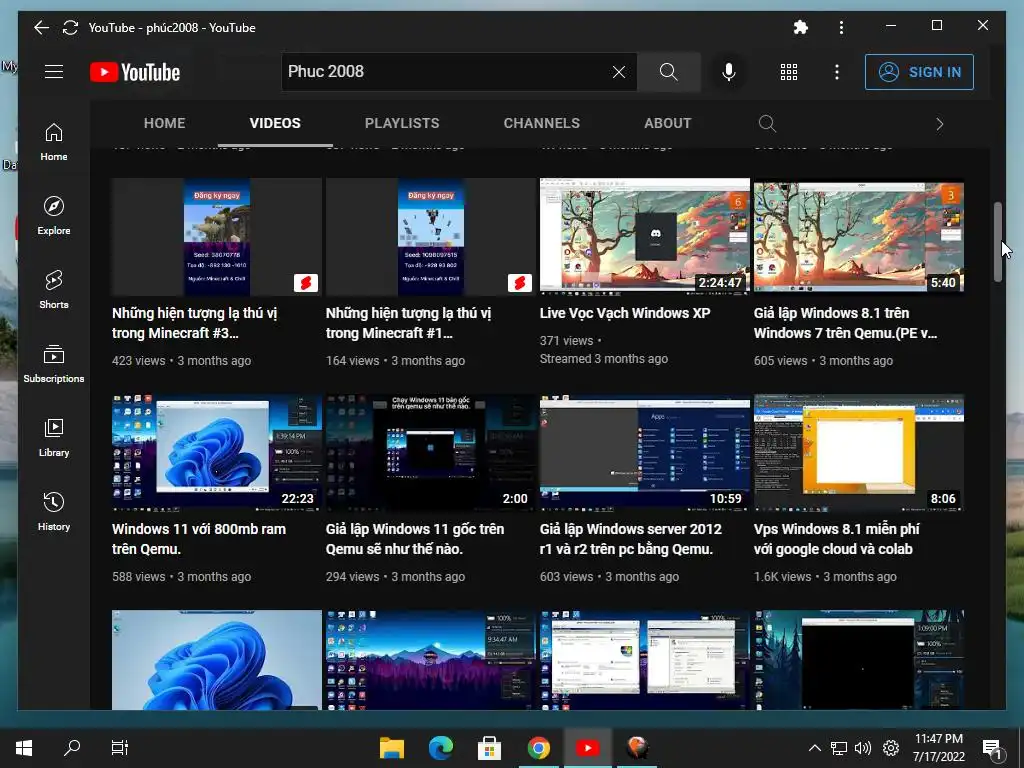Screen dimensions: 1024x768
Task: Go back using the window back arrow
Action: pos(41,27)
